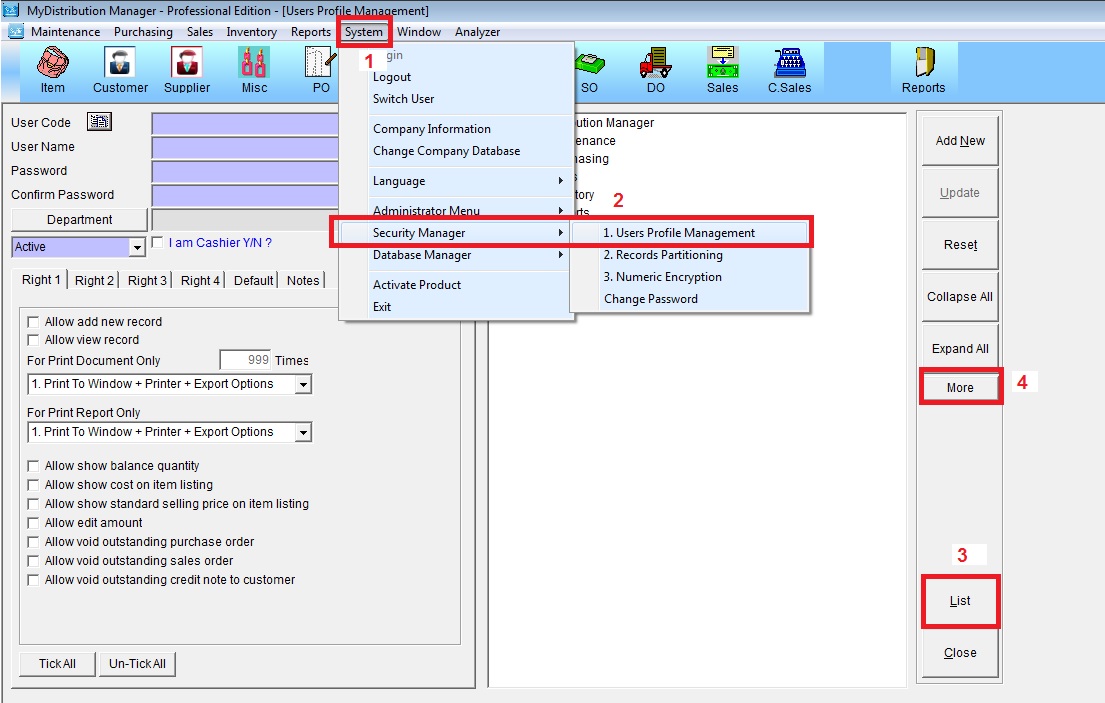
Task: Open the Supplier toolbar icon
Action: [187, 70]
